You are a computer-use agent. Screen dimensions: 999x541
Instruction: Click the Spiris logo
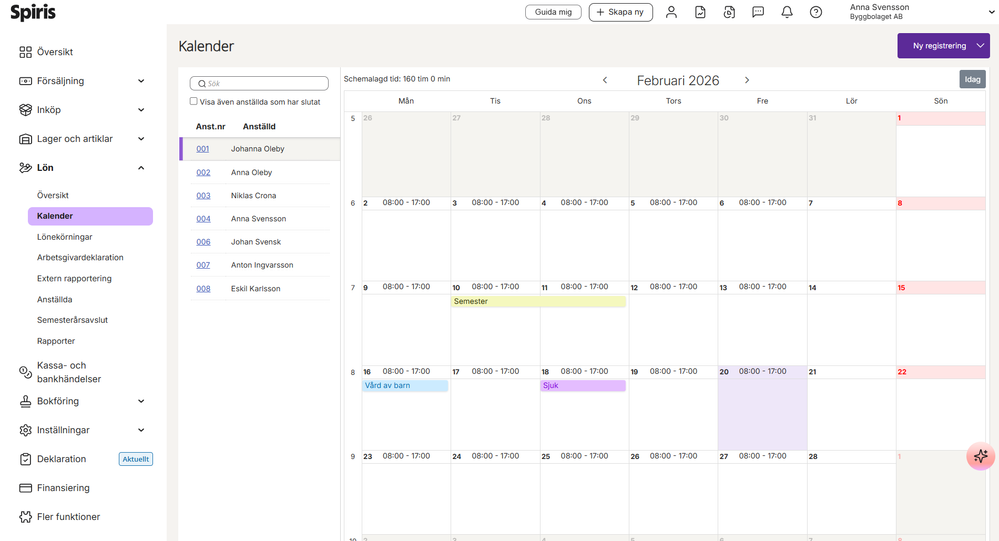coord(33,12)
